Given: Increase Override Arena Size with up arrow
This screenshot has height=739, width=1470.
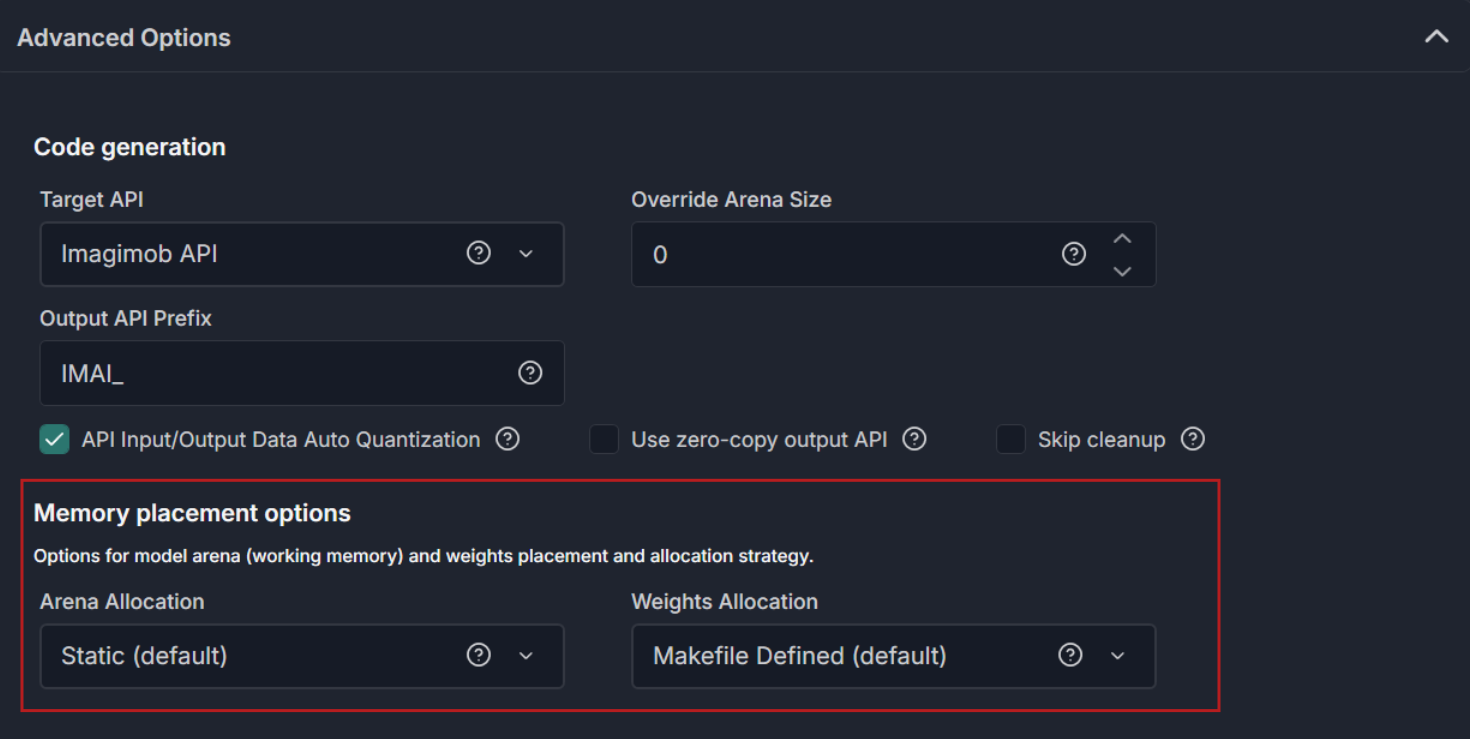Looking at the screenshot, I should click(x=1122, y=239).
